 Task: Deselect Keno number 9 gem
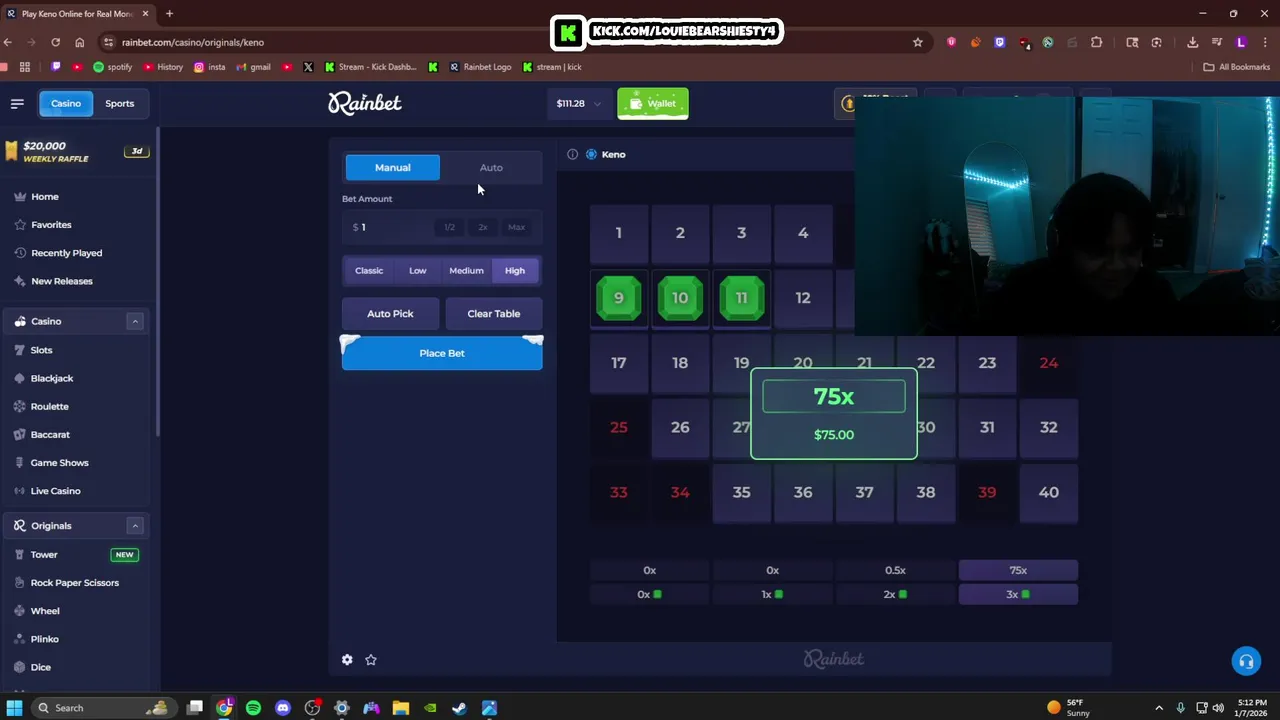(x=619, y=298)
